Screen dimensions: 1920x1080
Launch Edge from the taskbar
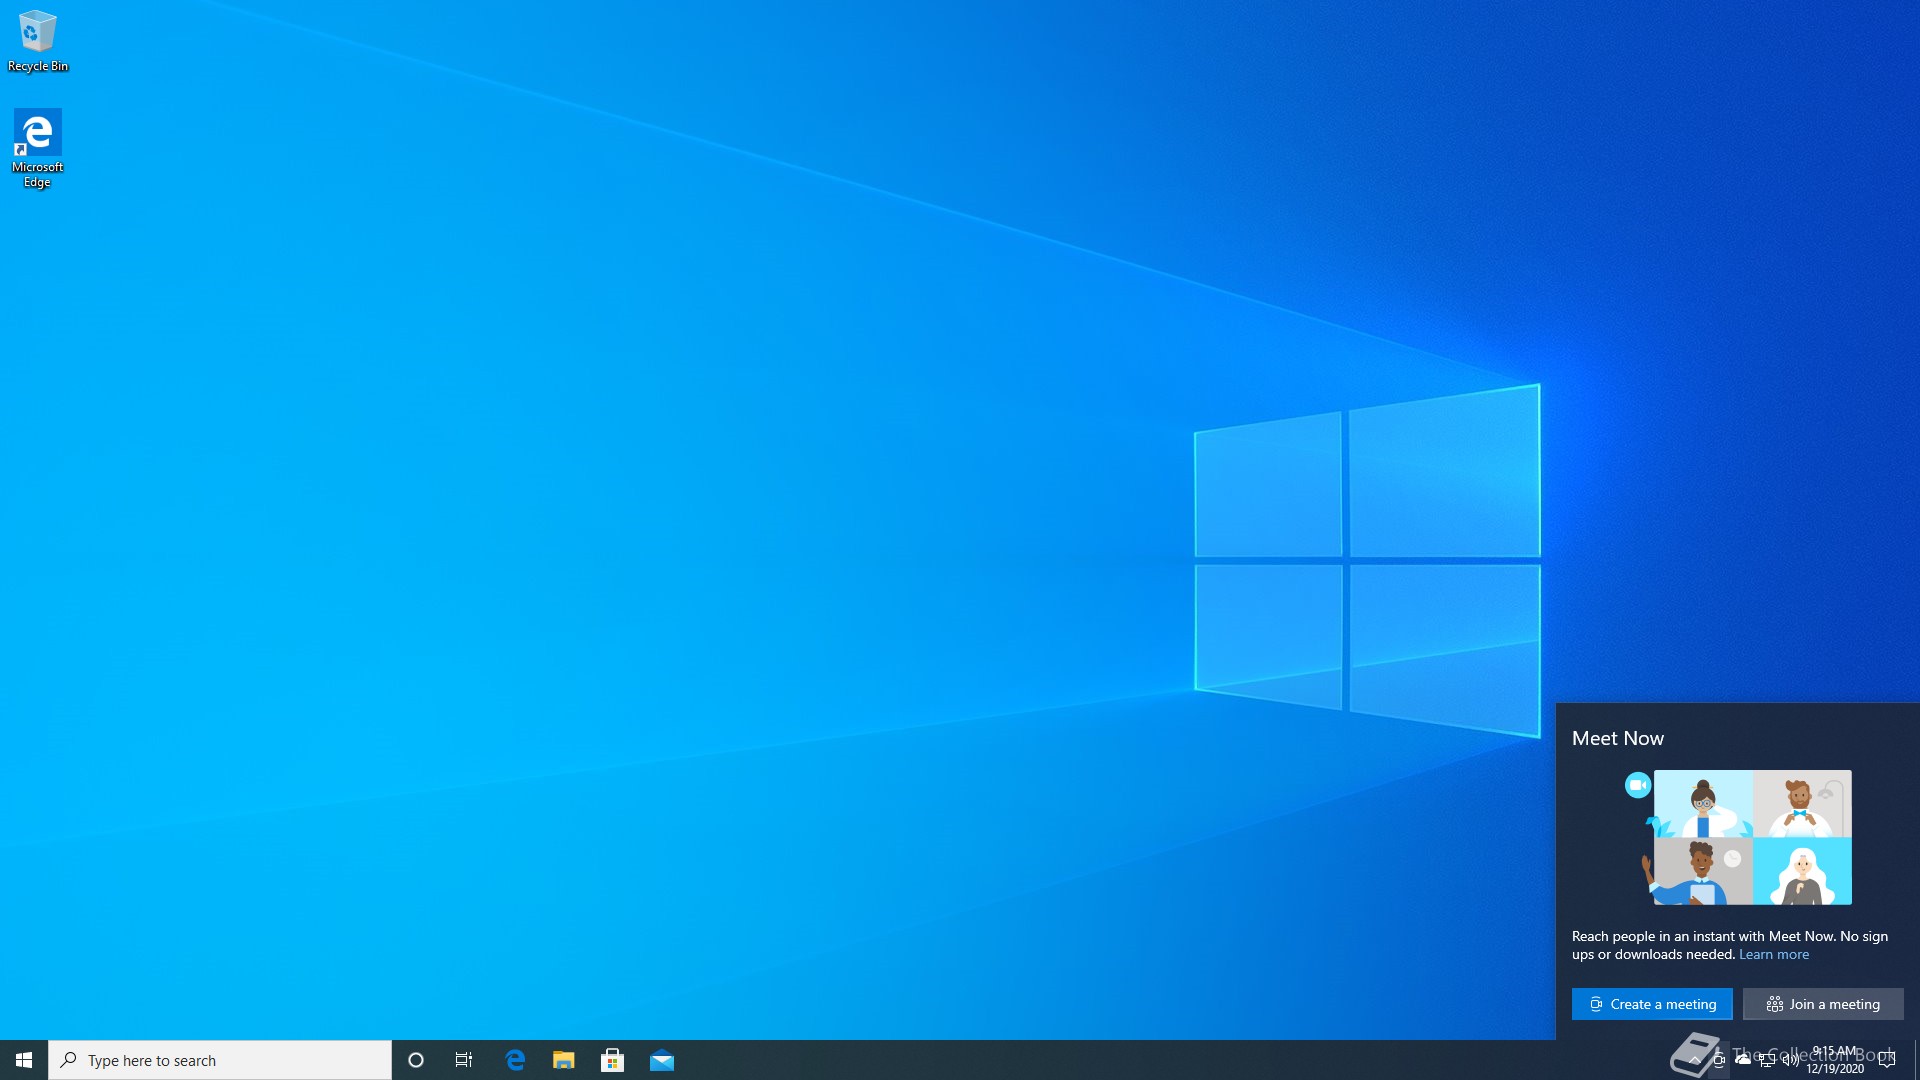click(515, 1060)
